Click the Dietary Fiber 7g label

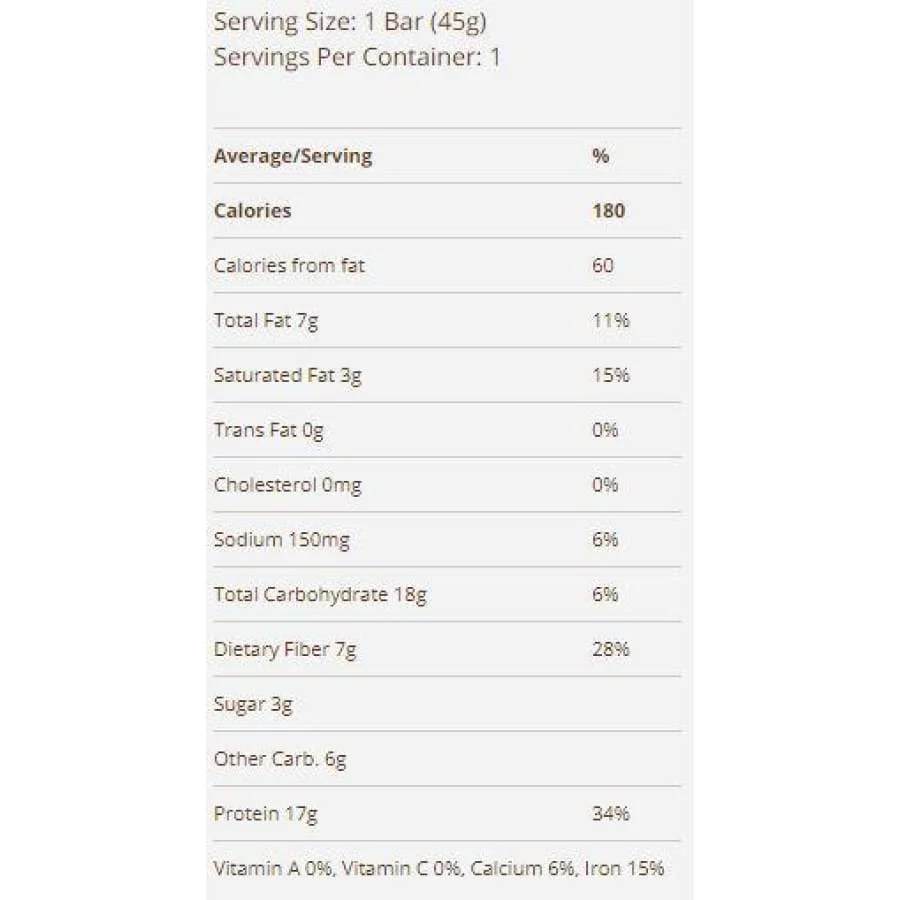coord(285,650)
